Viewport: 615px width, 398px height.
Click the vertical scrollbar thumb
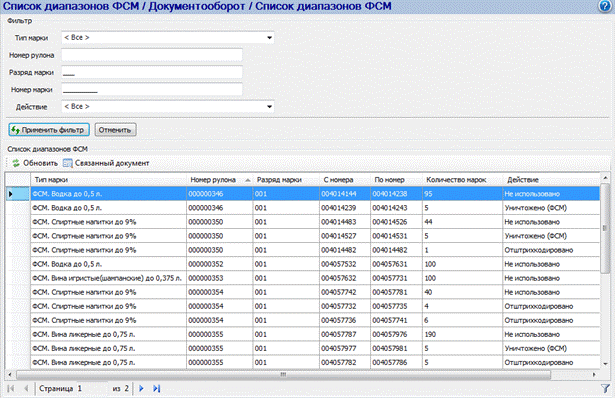tap(605, 228)
